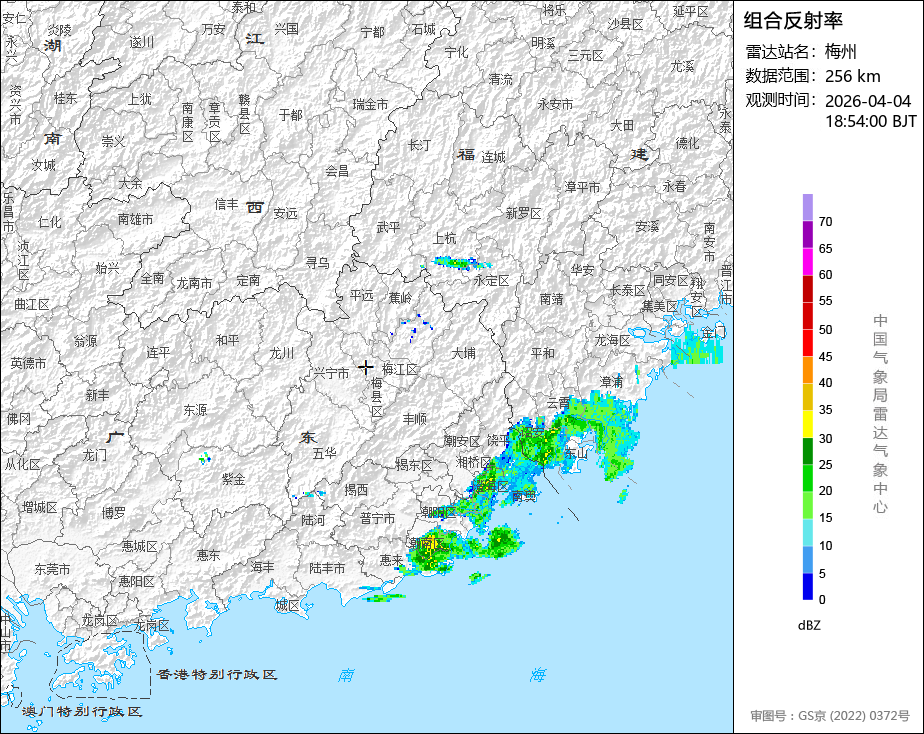The image size is (924, 734).
Task: Click the 中国气象局雷达气象中心 vertical text
Action: (x=880, y=414)
